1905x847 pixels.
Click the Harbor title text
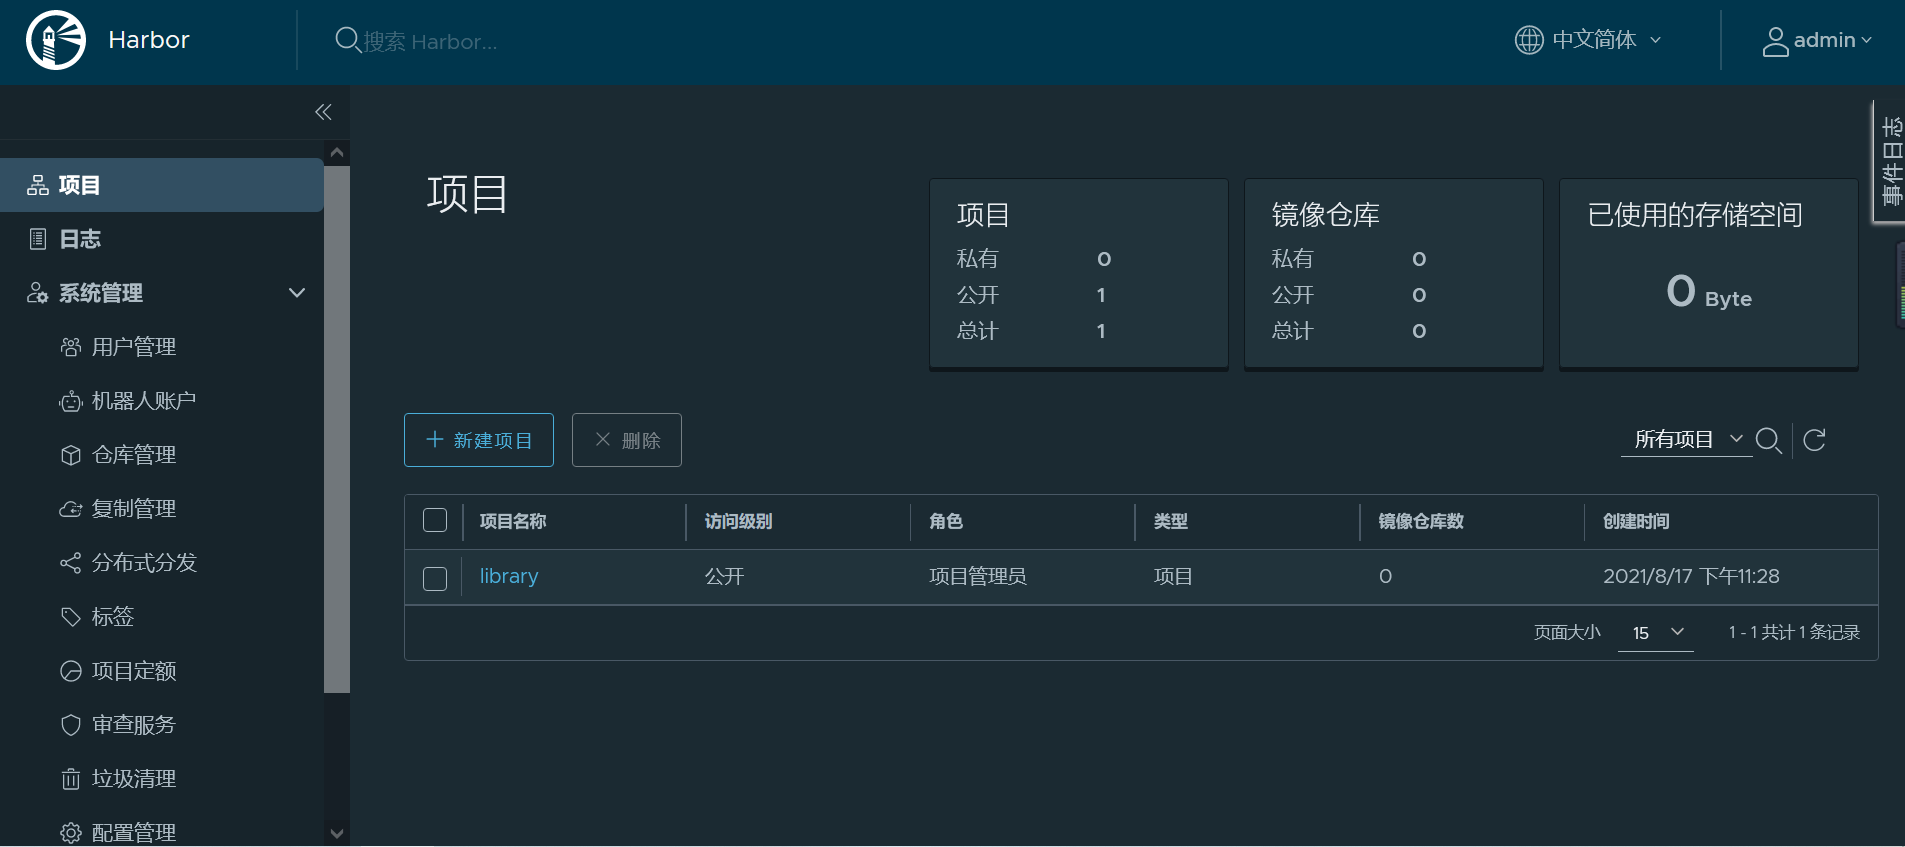click(149, 40)
